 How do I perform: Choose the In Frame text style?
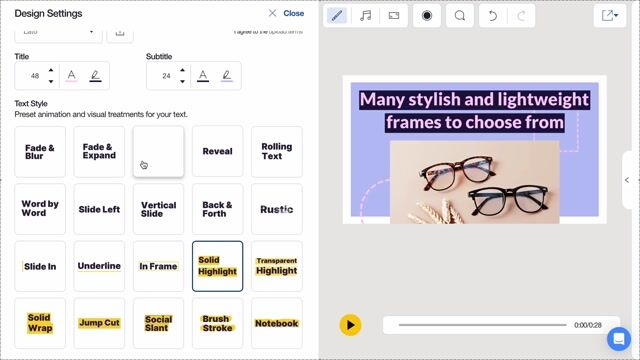point(158,266)
